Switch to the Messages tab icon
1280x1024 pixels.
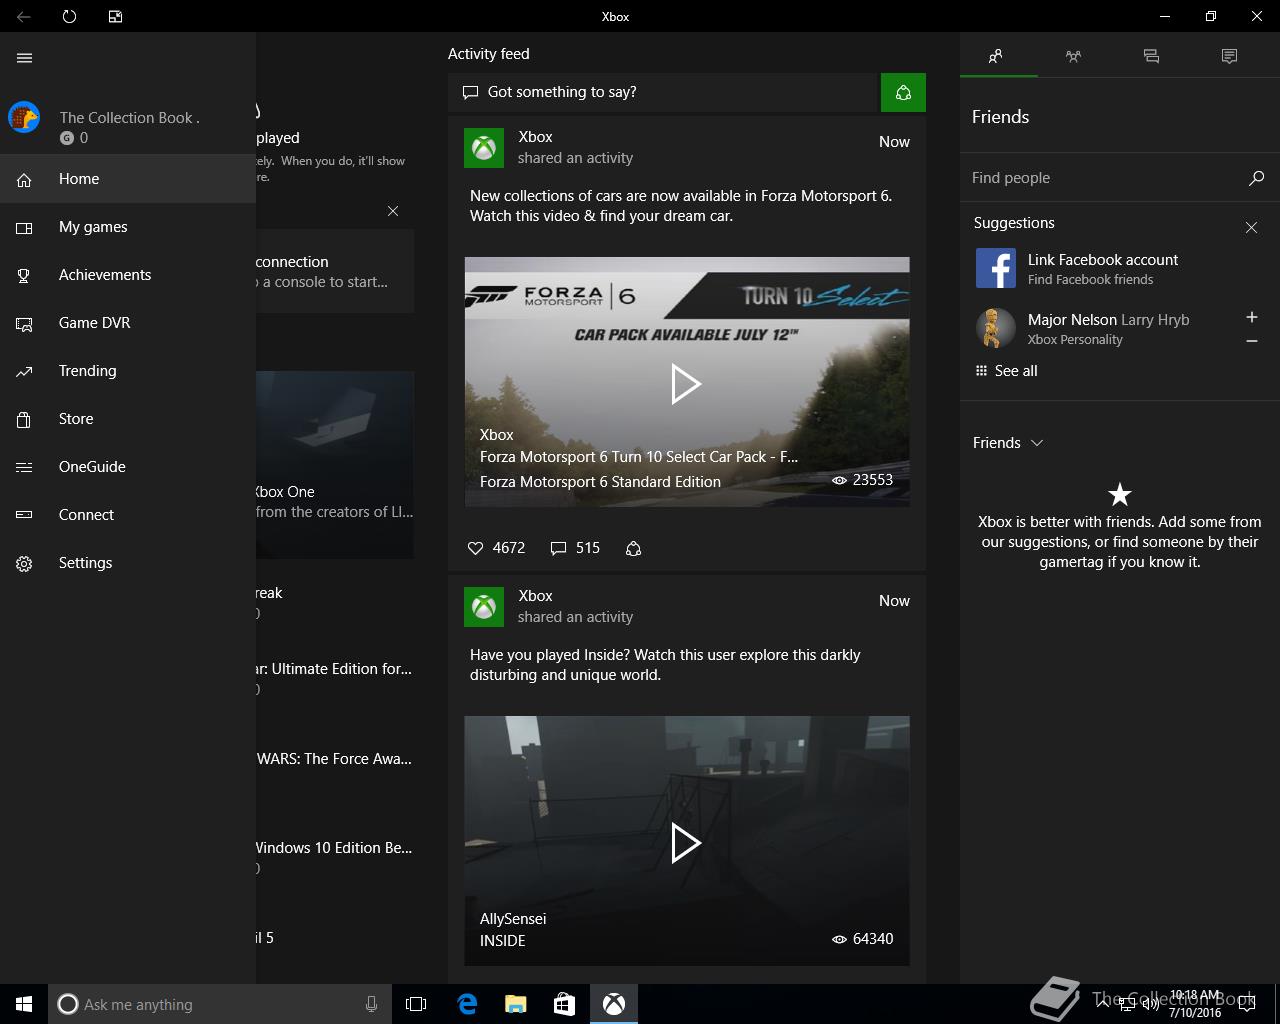1151,56
